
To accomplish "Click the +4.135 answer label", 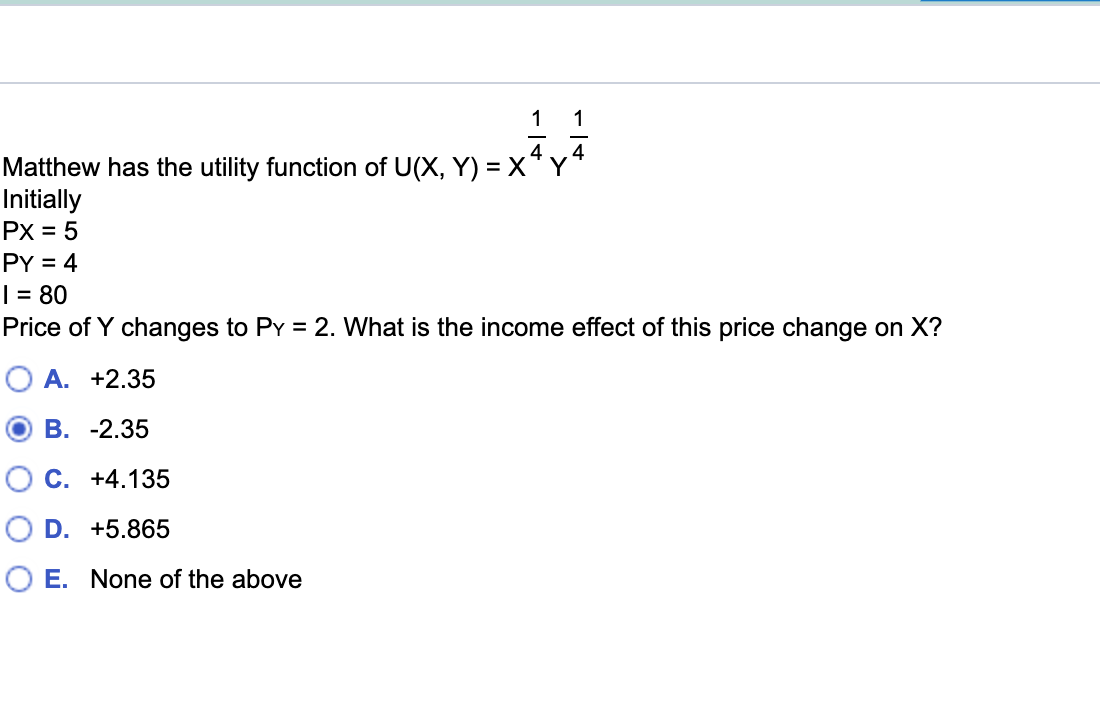I will [x=130, y=479].
